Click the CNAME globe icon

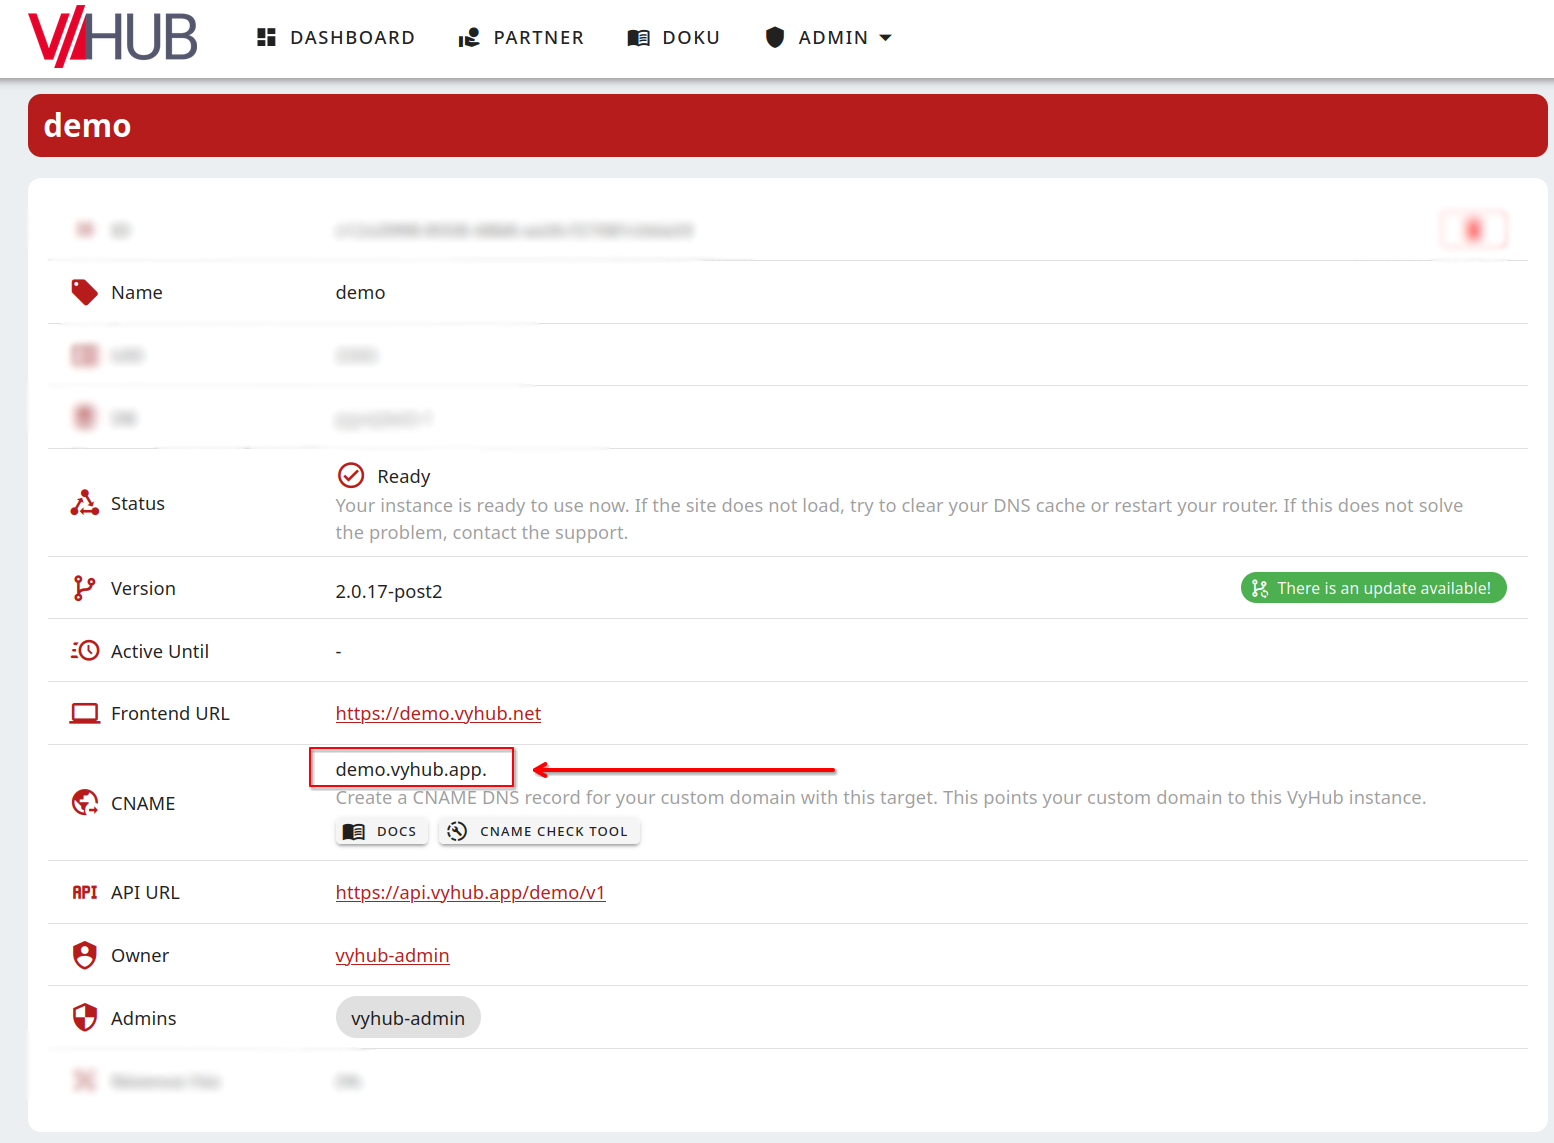tap(85, 803)
